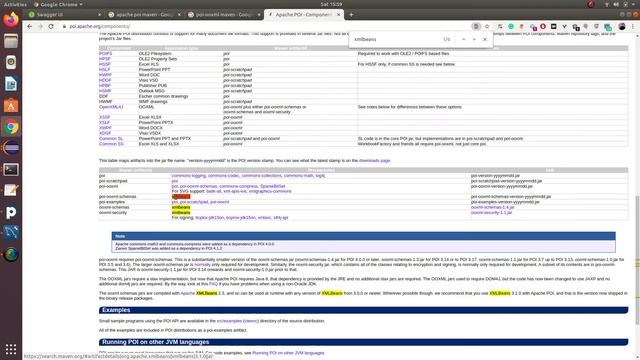The image size is (640, 360).
Task: Click the bcpkix-jdk15on signing link
Action: 209,218
